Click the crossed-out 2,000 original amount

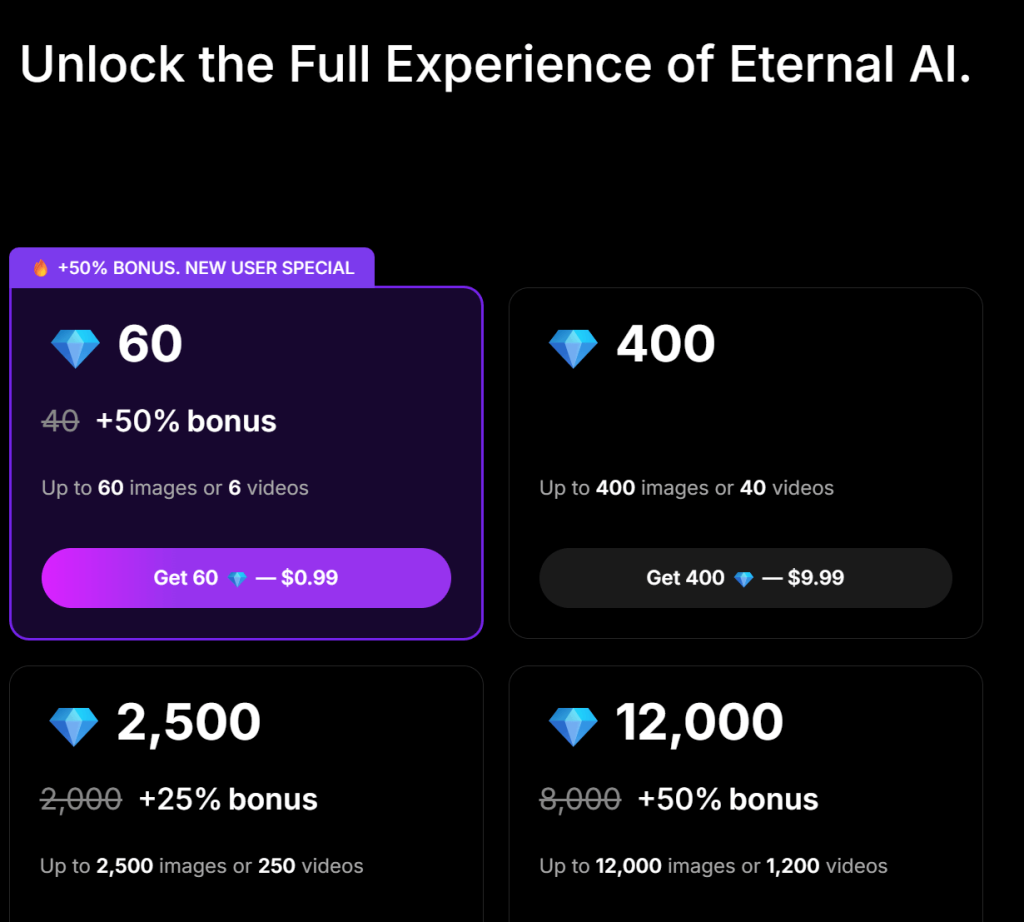coord(81,799)
